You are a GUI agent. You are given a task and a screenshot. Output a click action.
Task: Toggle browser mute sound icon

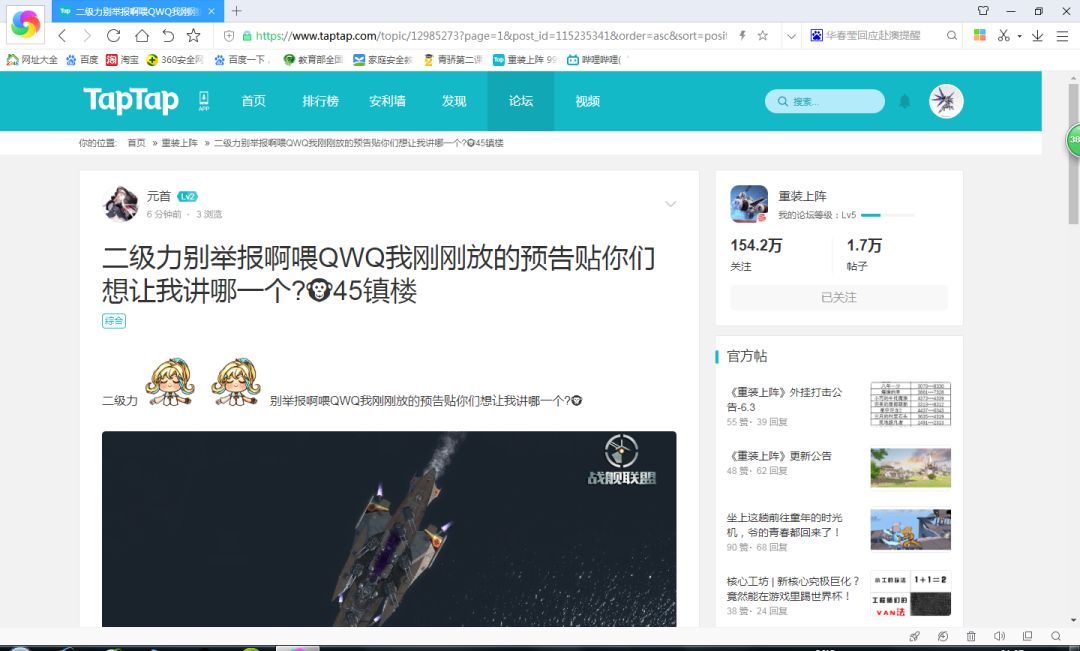coord(999,636)
